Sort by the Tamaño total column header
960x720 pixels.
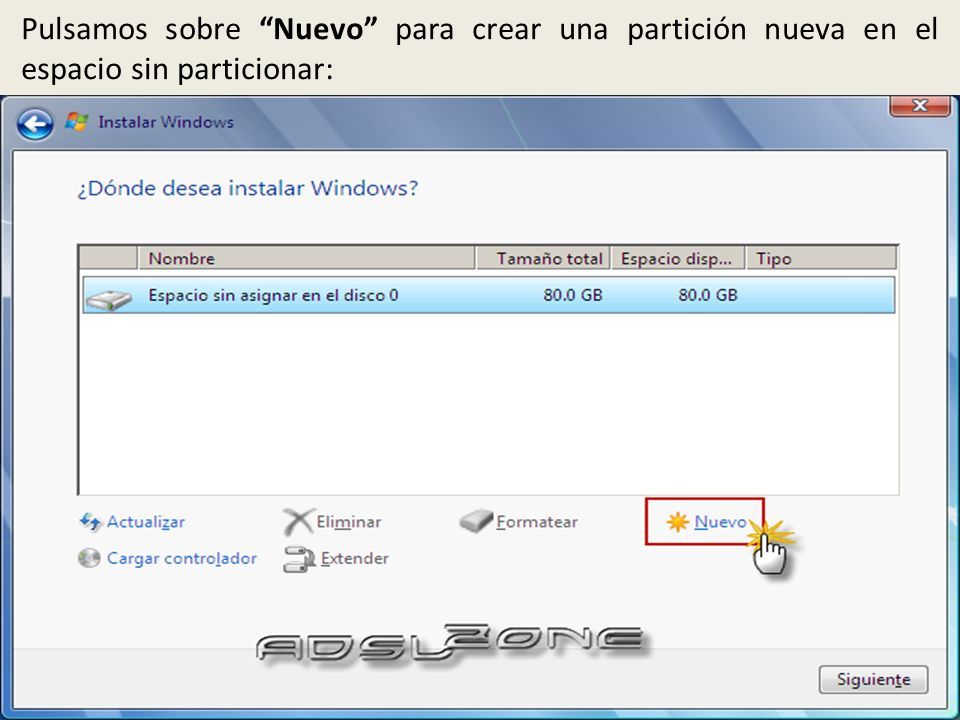point(543,258)
